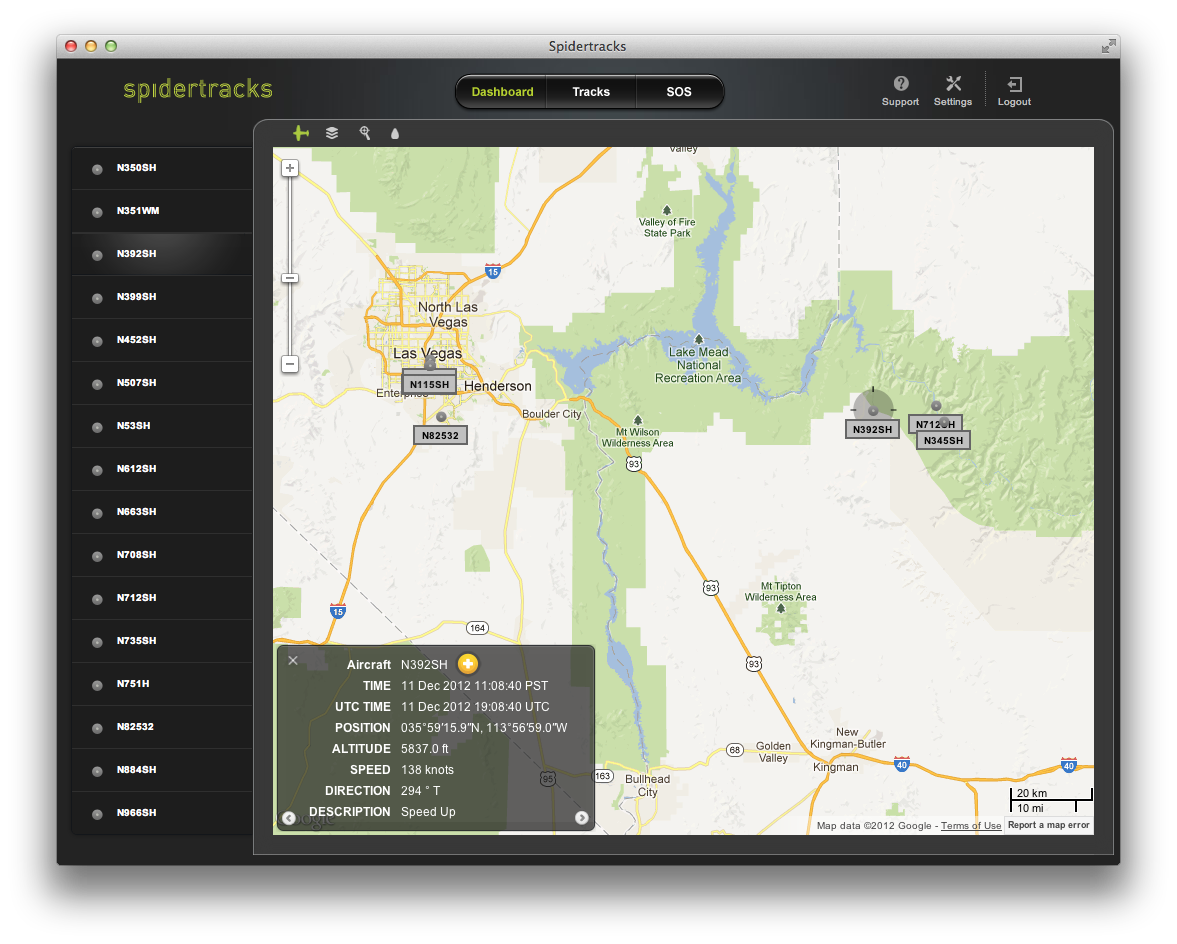Click the macOS yellow minimize button
Image resolution: width=1177 pixels, height=944 pixels.
point(91,46)
